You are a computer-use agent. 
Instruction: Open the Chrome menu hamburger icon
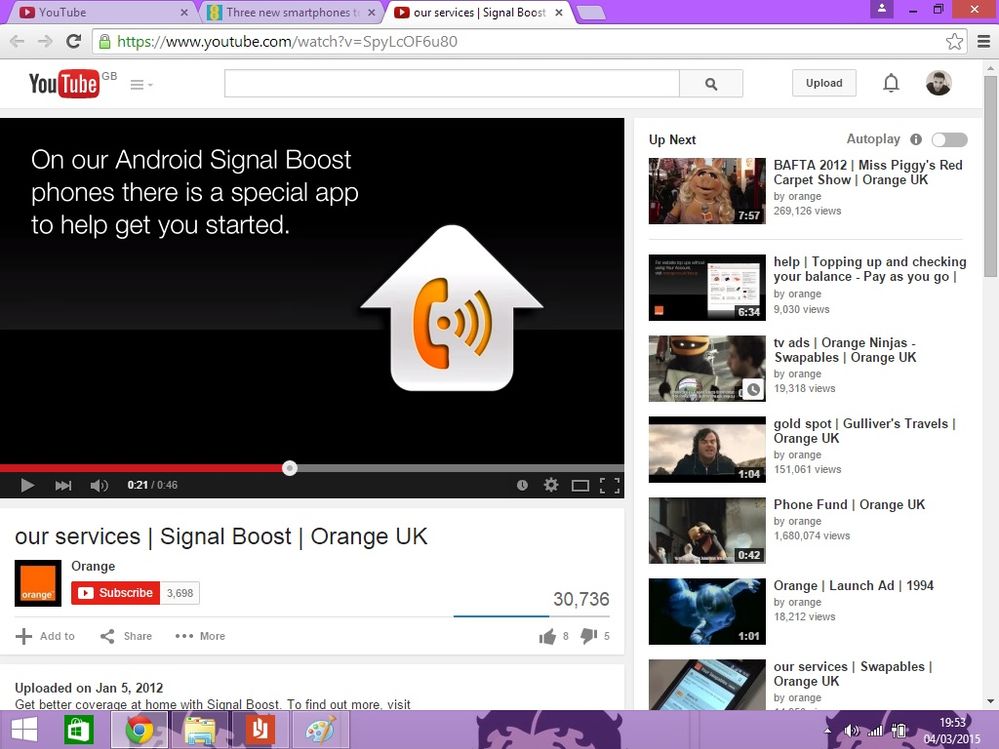pyautogui.click(x=984, y=41)
